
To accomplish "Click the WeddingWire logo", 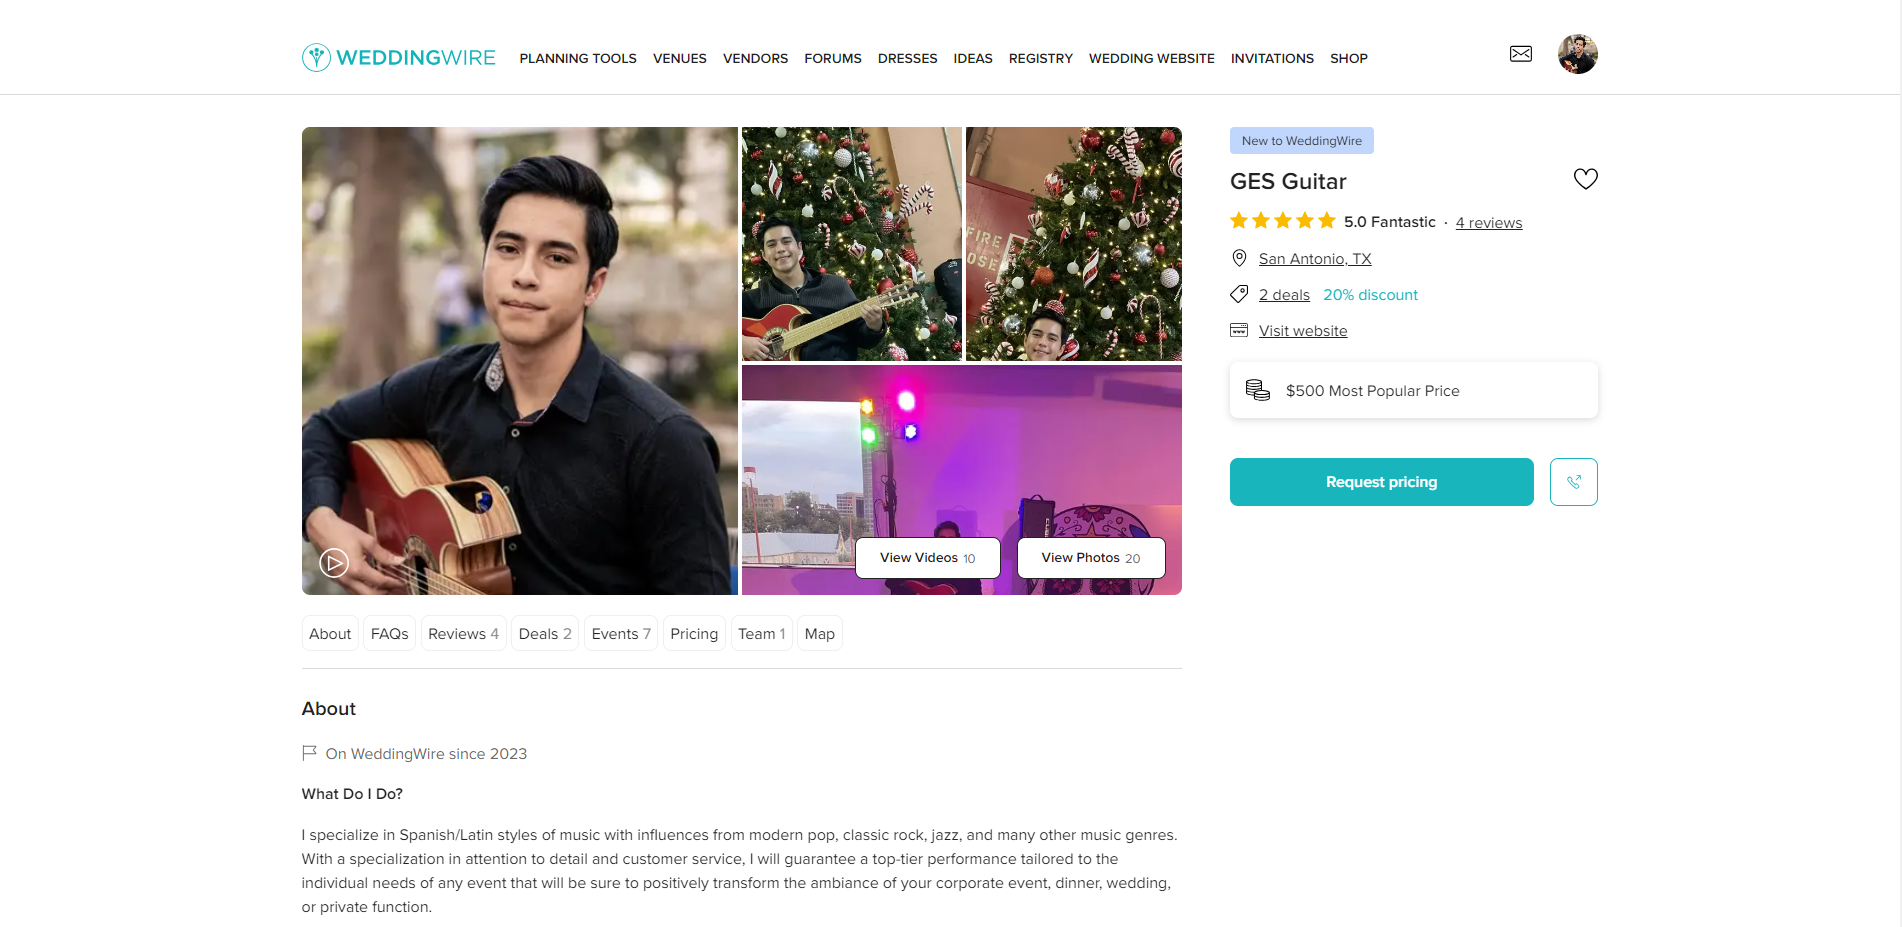I will coord(398,57).
